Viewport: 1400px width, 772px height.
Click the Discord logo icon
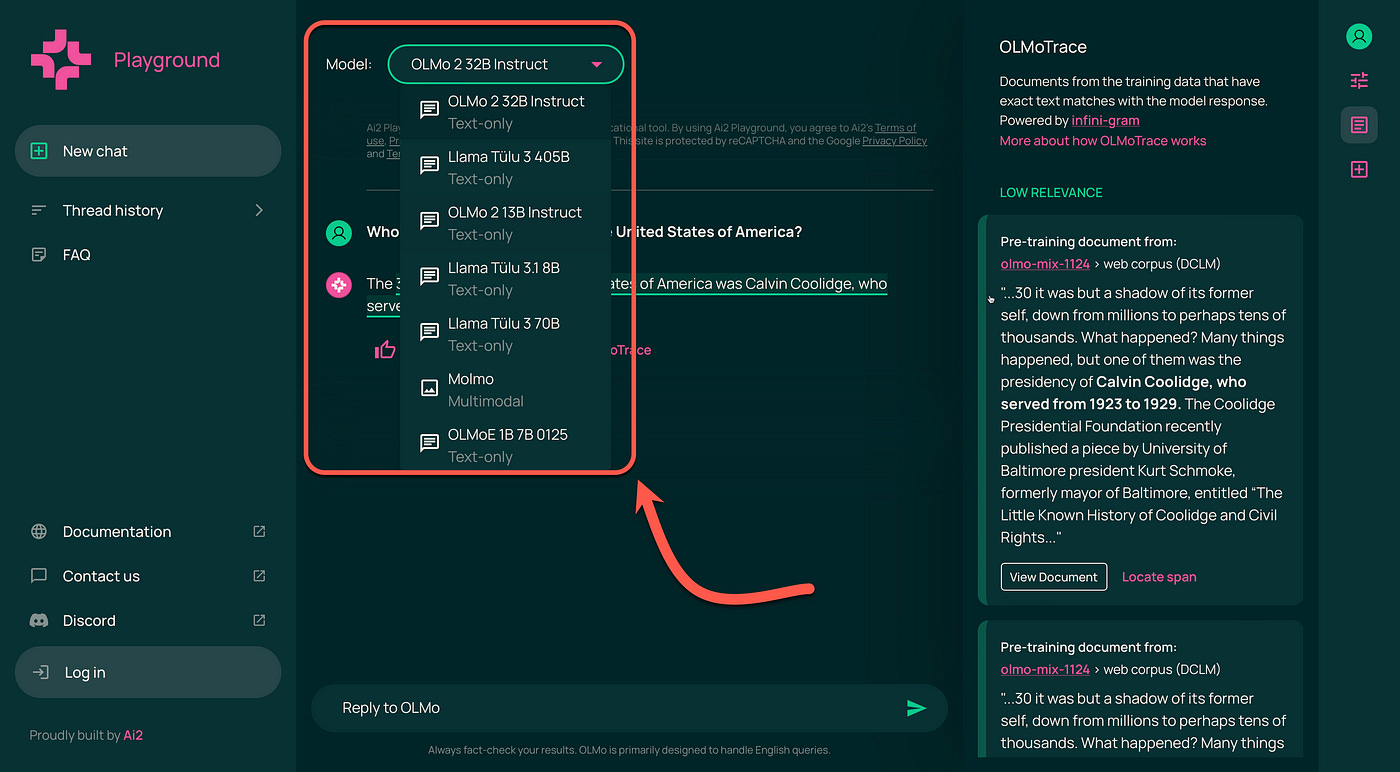pyautogui.click(x=39, y=620)
